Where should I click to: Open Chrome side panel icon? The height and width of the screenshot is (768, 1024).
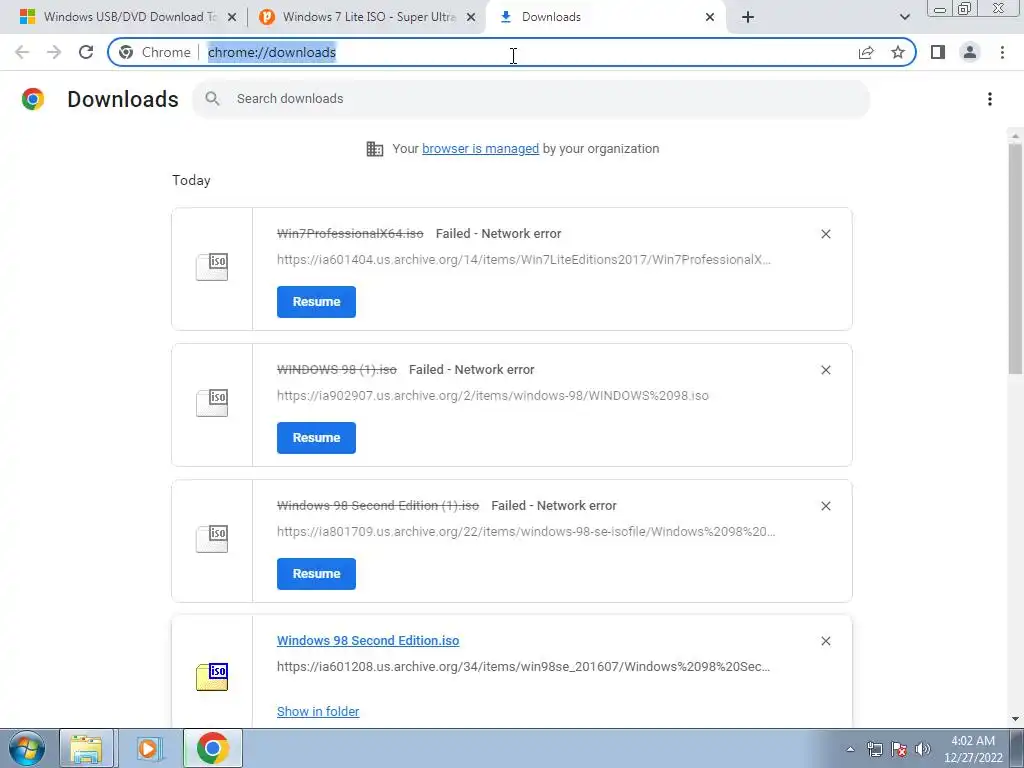coord(938,52)
